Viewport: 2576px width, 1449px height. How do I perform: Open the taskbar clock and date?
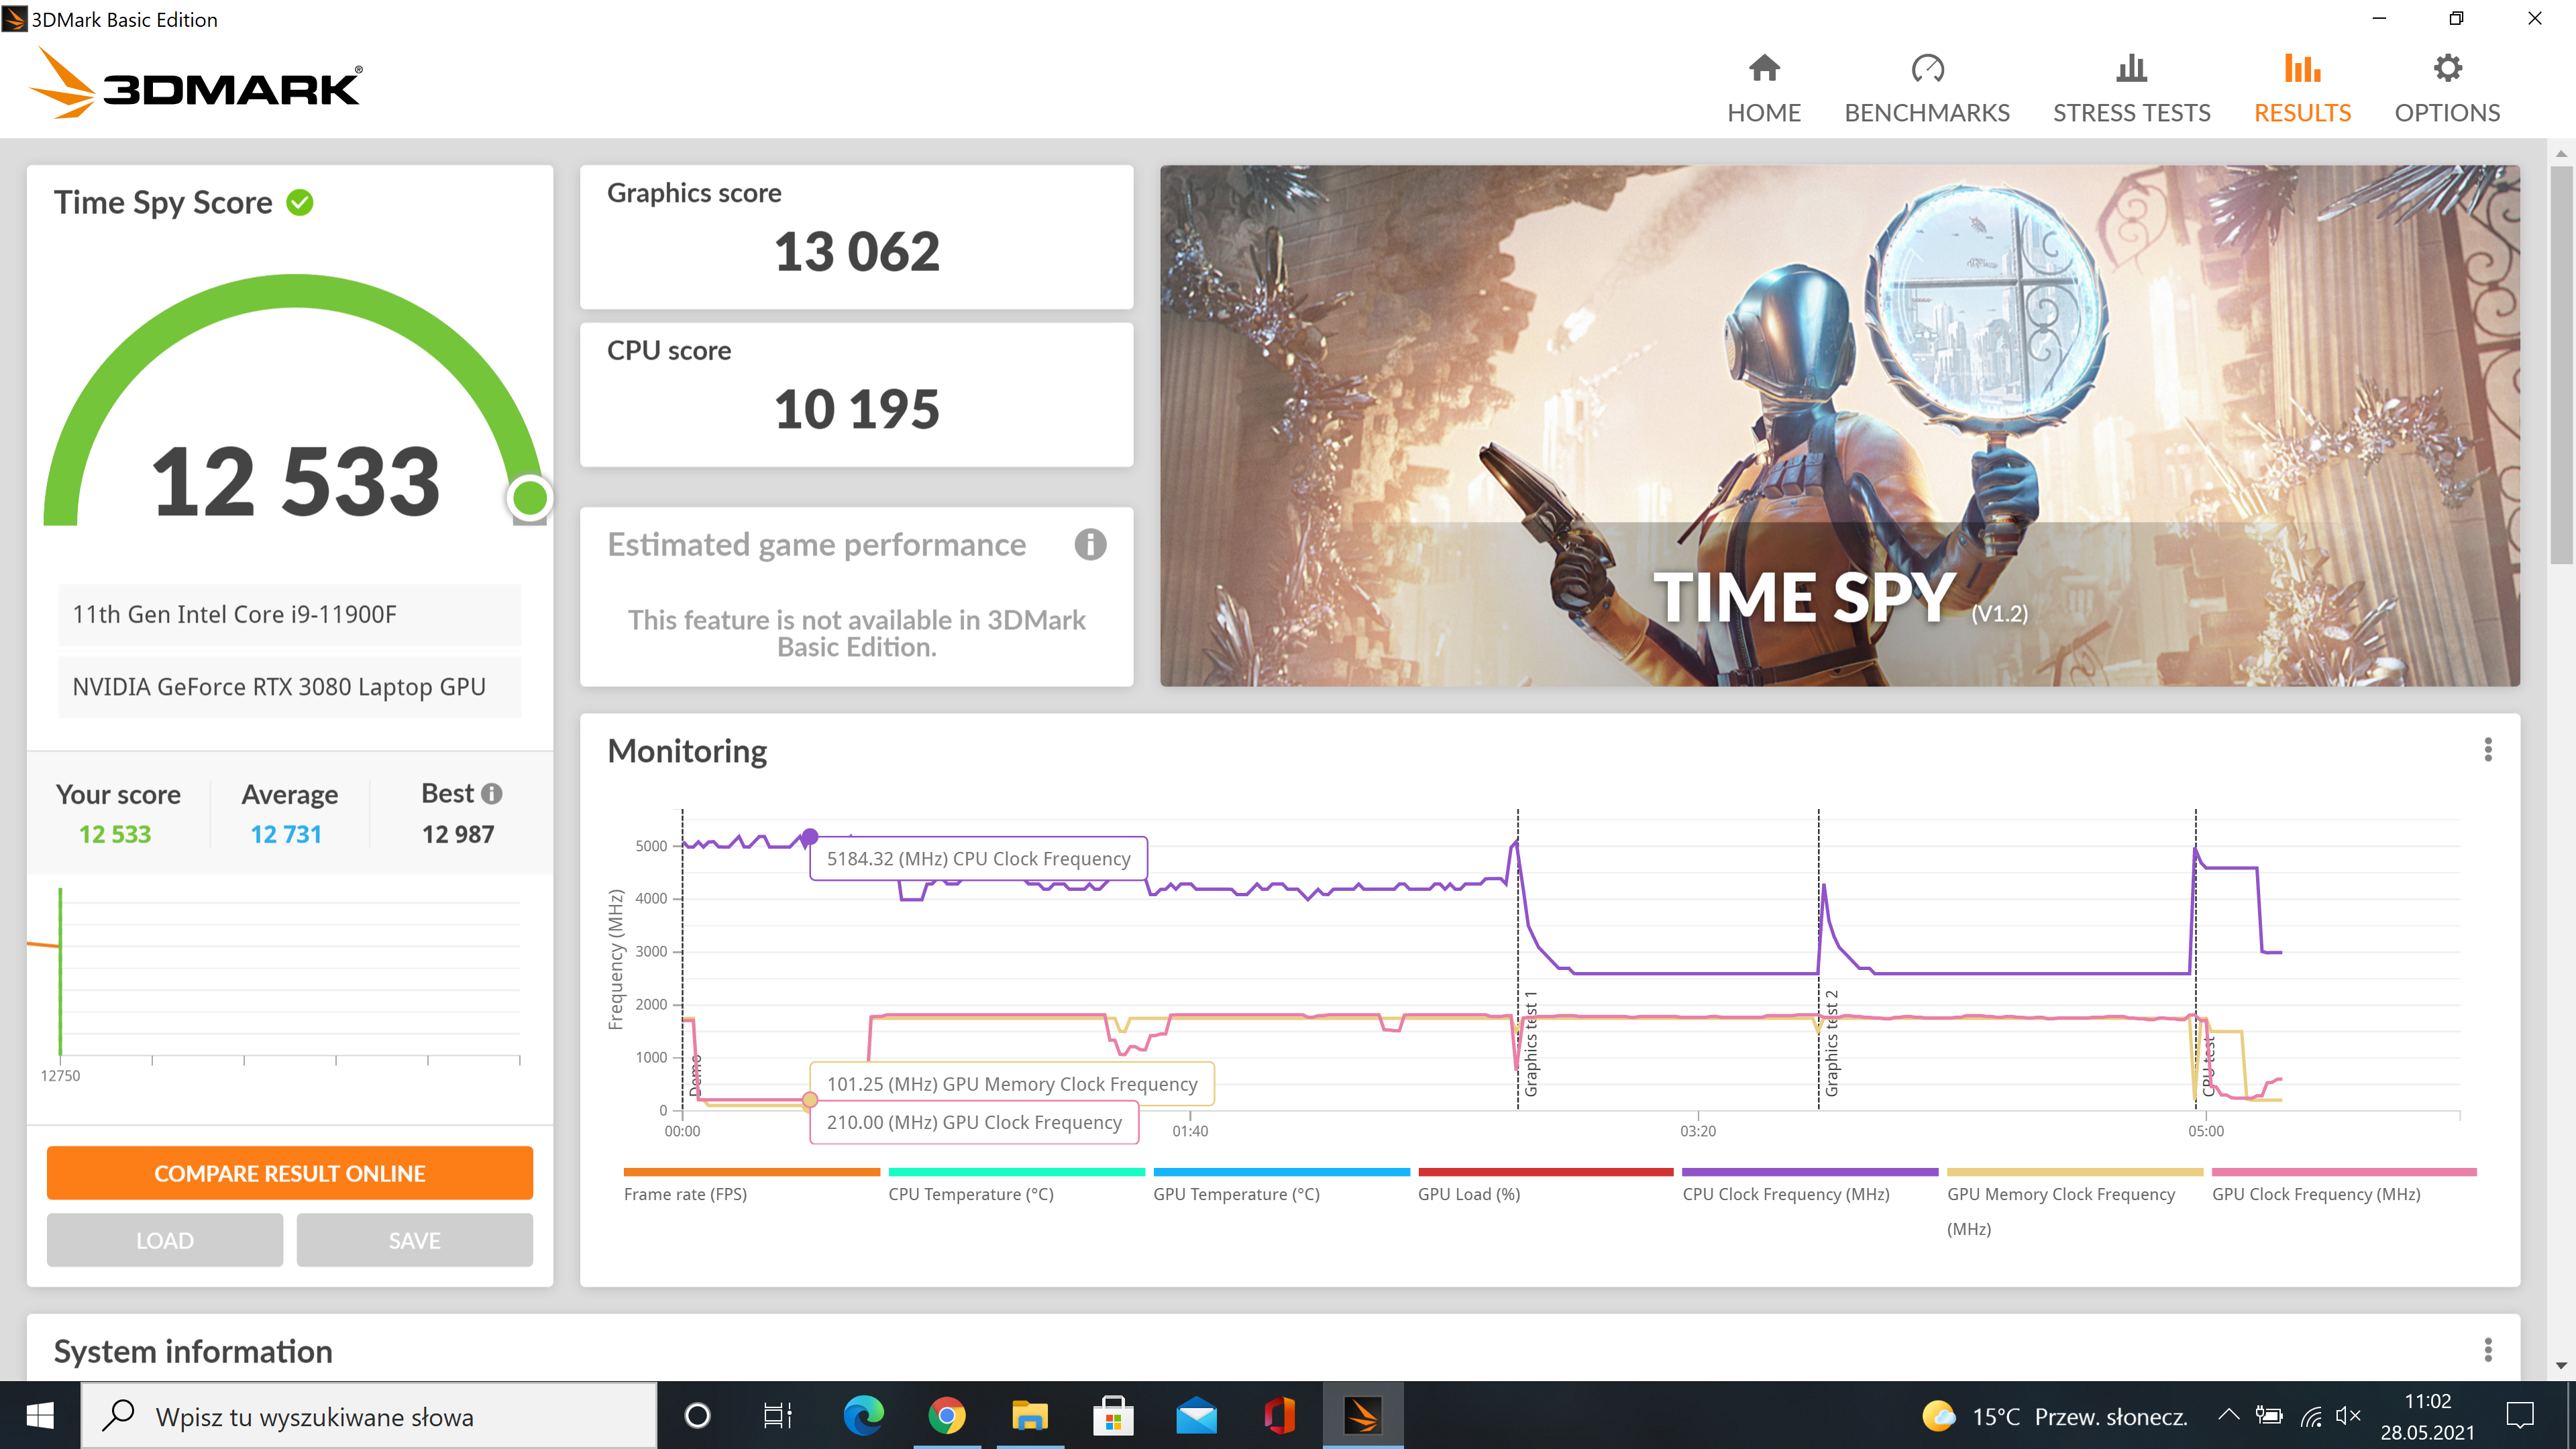(x=2427, y=1416)
